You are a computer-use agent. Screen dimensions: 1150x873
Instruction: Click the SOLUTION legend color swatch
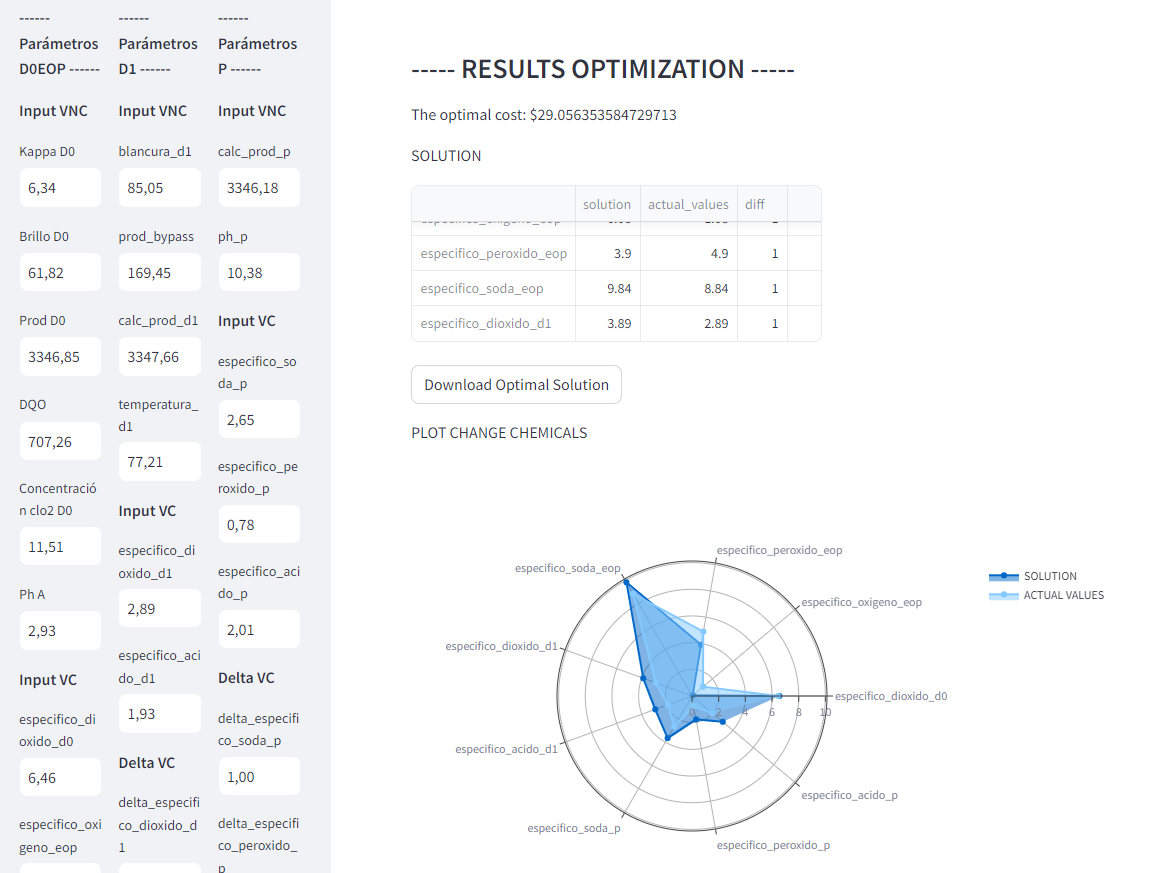[x=1004, y=576]
